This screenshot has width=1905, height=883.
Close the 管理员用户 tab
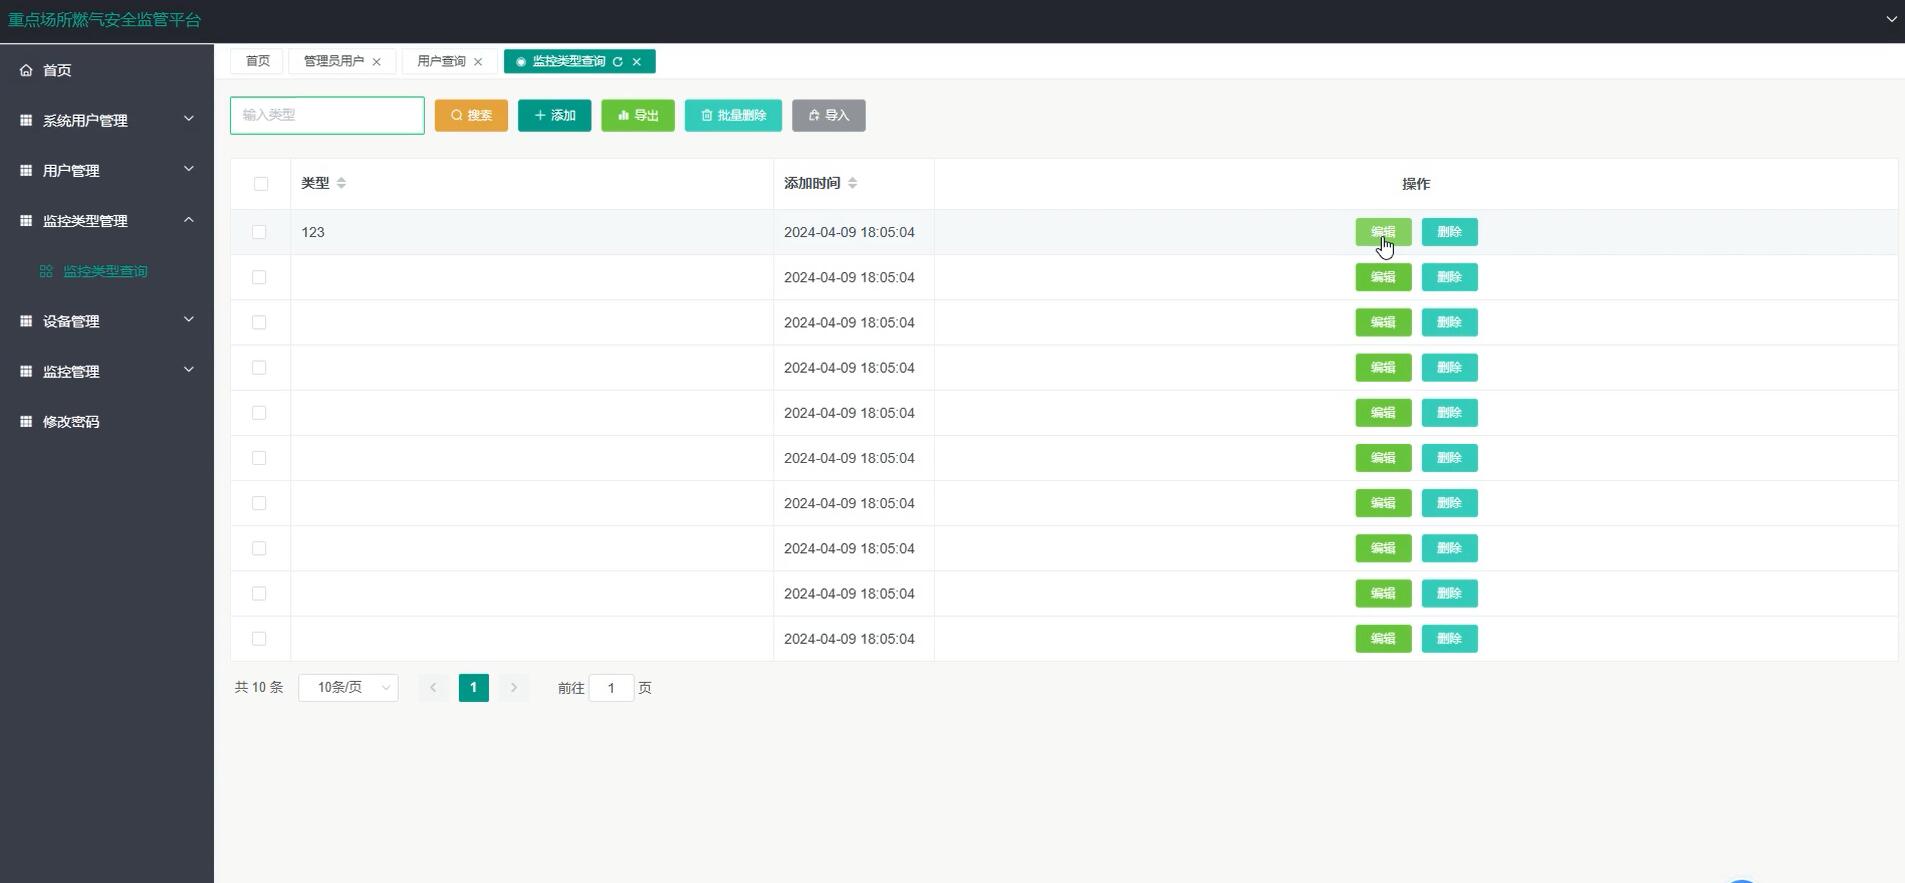point(377,62)
